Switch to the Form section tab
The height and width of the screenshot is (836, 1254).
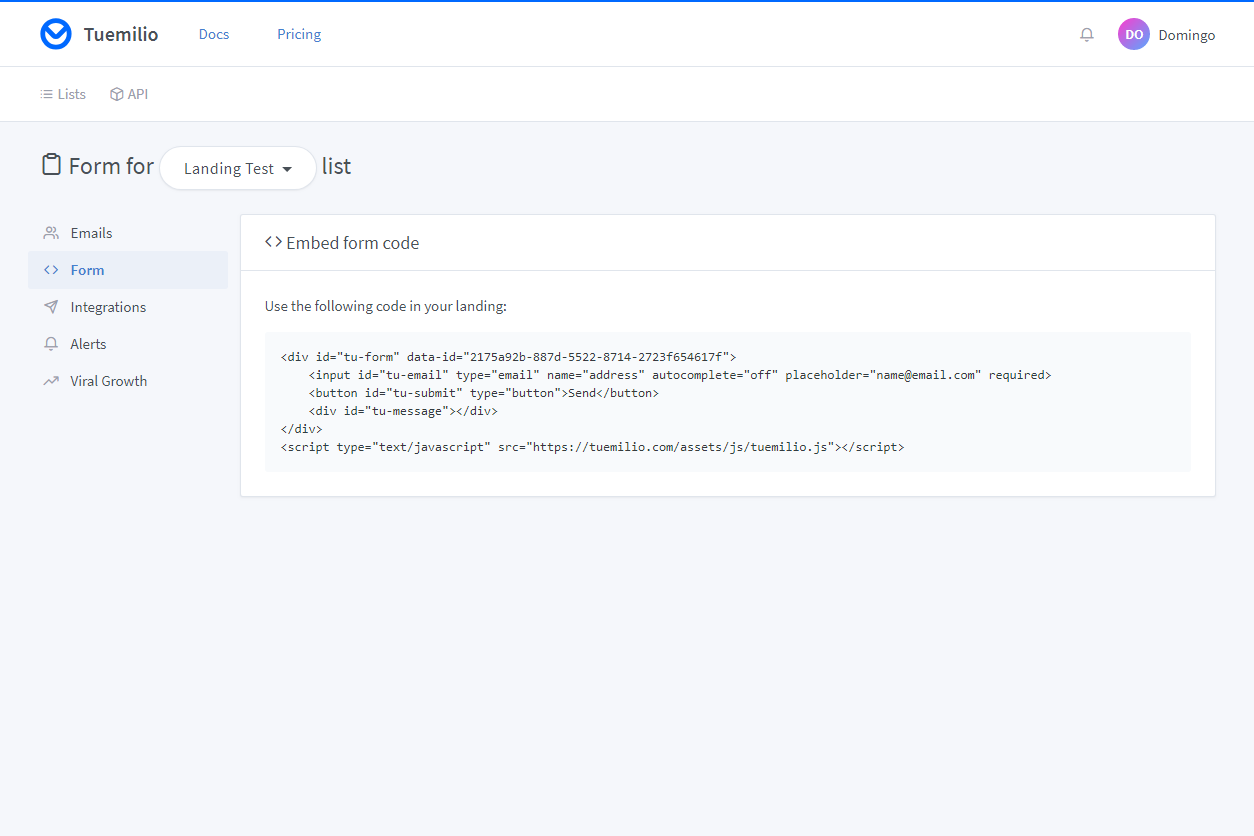coord(87,269)
